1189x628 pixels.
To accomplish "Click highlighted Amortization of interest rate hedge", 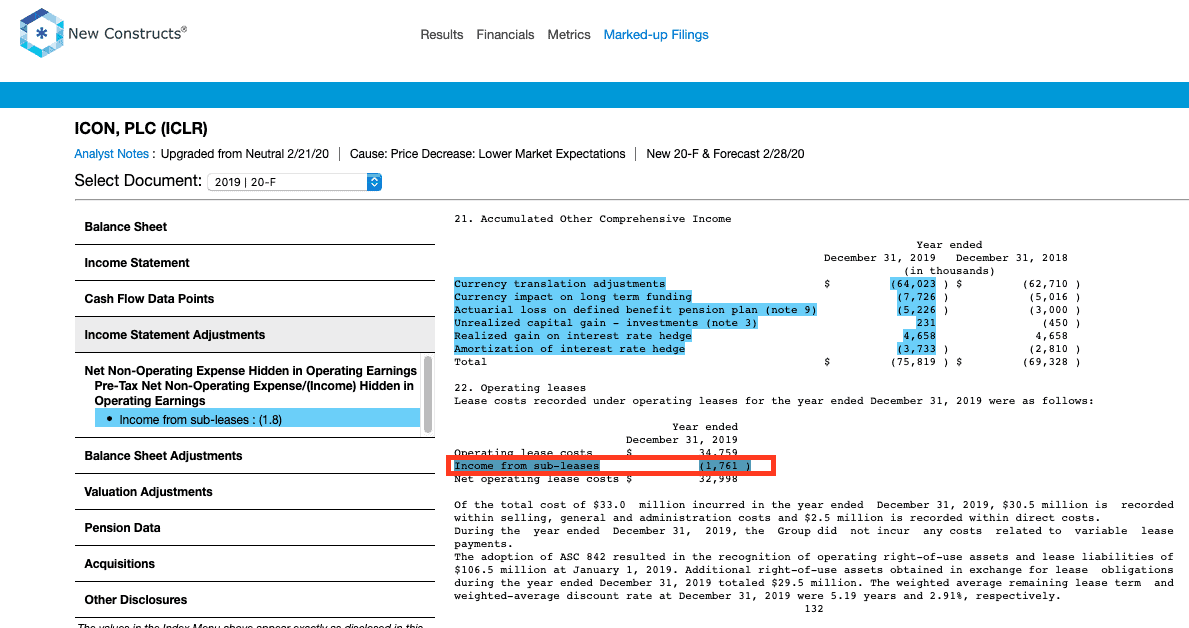I will 569,348.
